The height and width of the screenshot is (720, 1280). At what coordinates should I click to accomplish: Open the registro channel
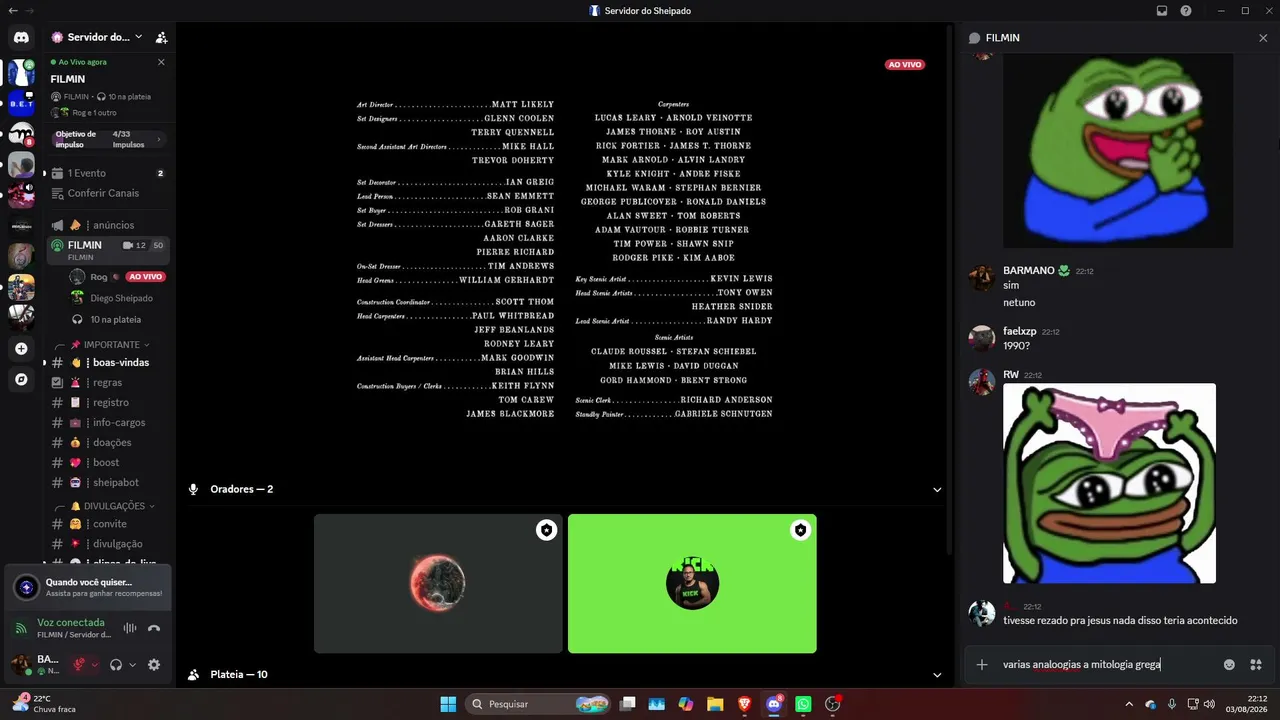click(x=109, y=403)
